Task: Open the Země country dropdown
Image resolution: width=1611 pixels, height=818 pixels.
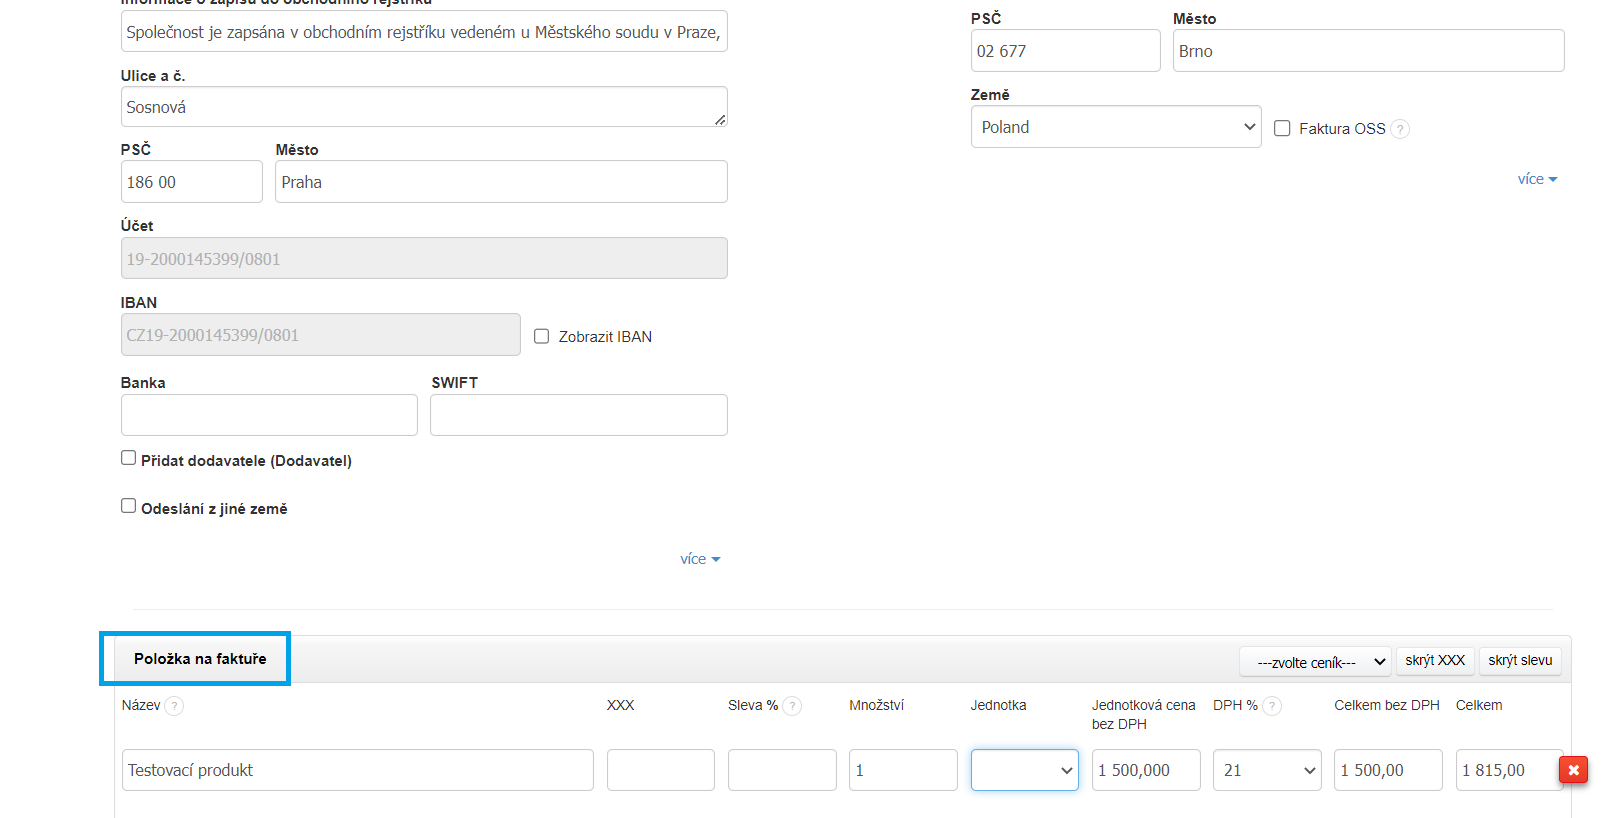Action: click(x=1116, y=127)
